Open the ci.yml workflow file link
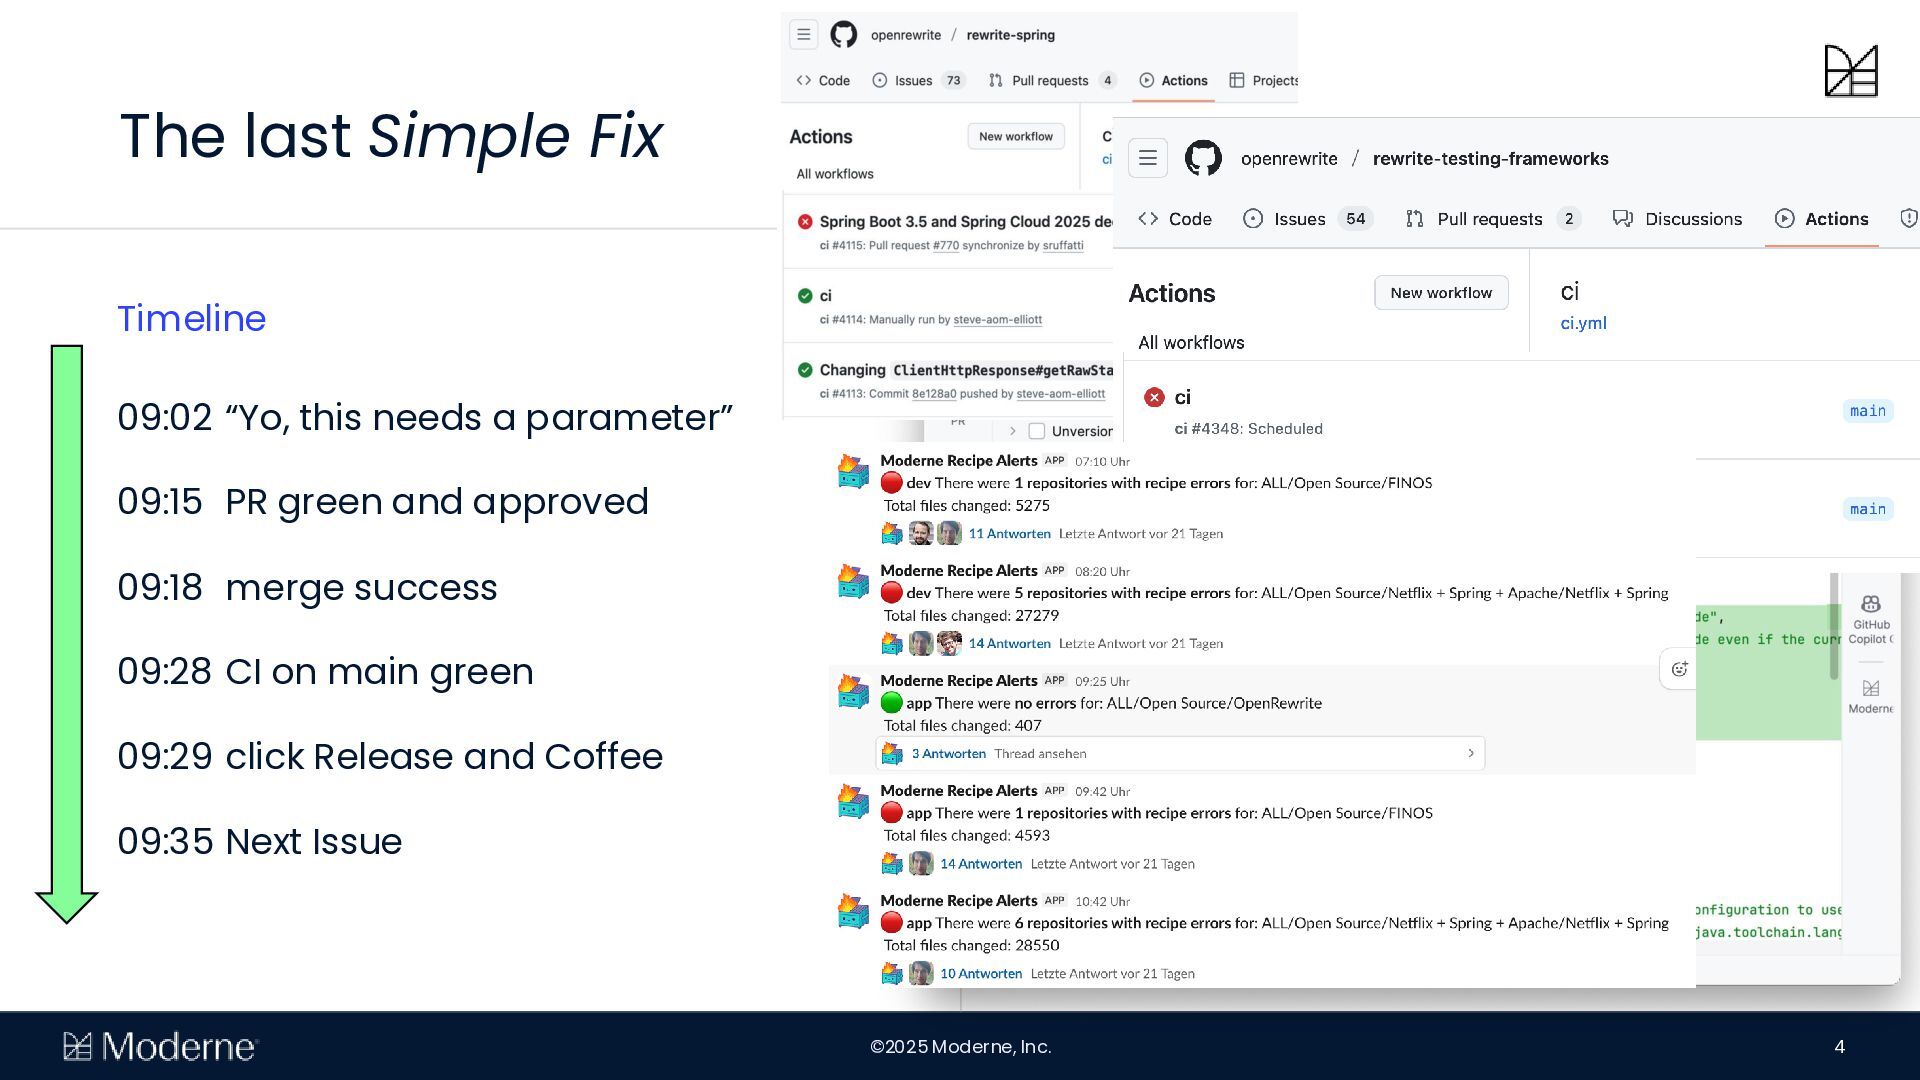 (1583, 323)
